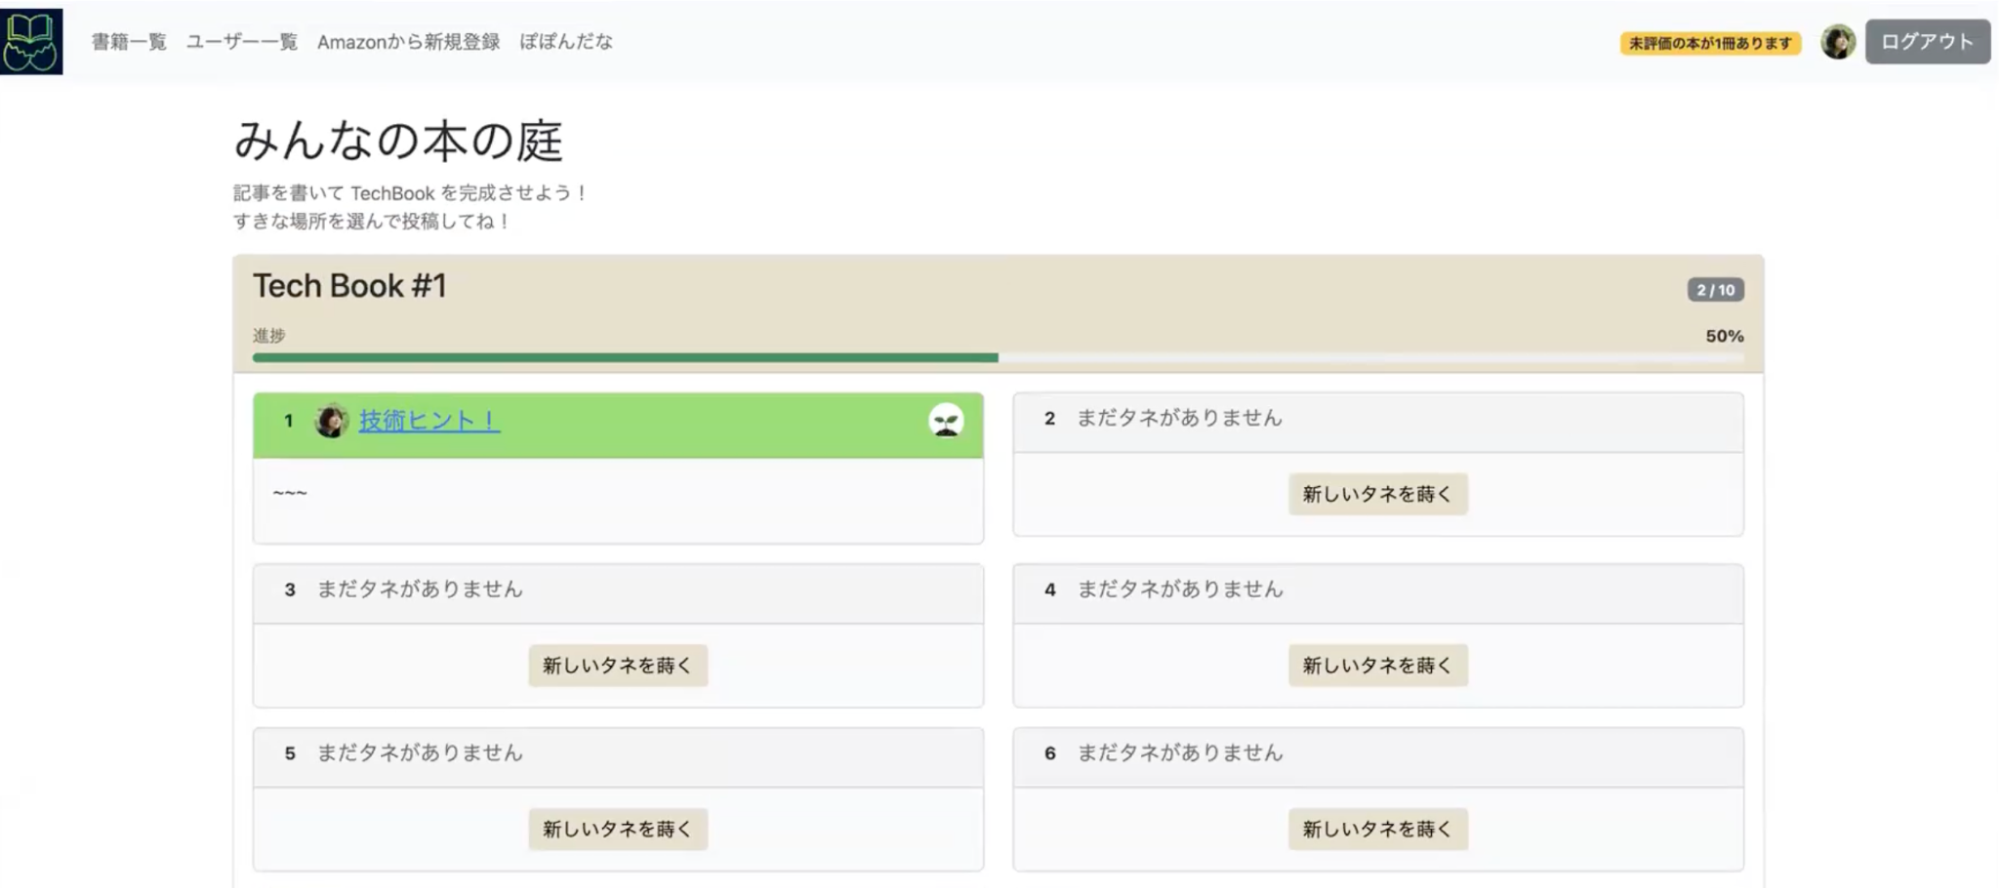Open the 技術ヒント！ article link

429,421
